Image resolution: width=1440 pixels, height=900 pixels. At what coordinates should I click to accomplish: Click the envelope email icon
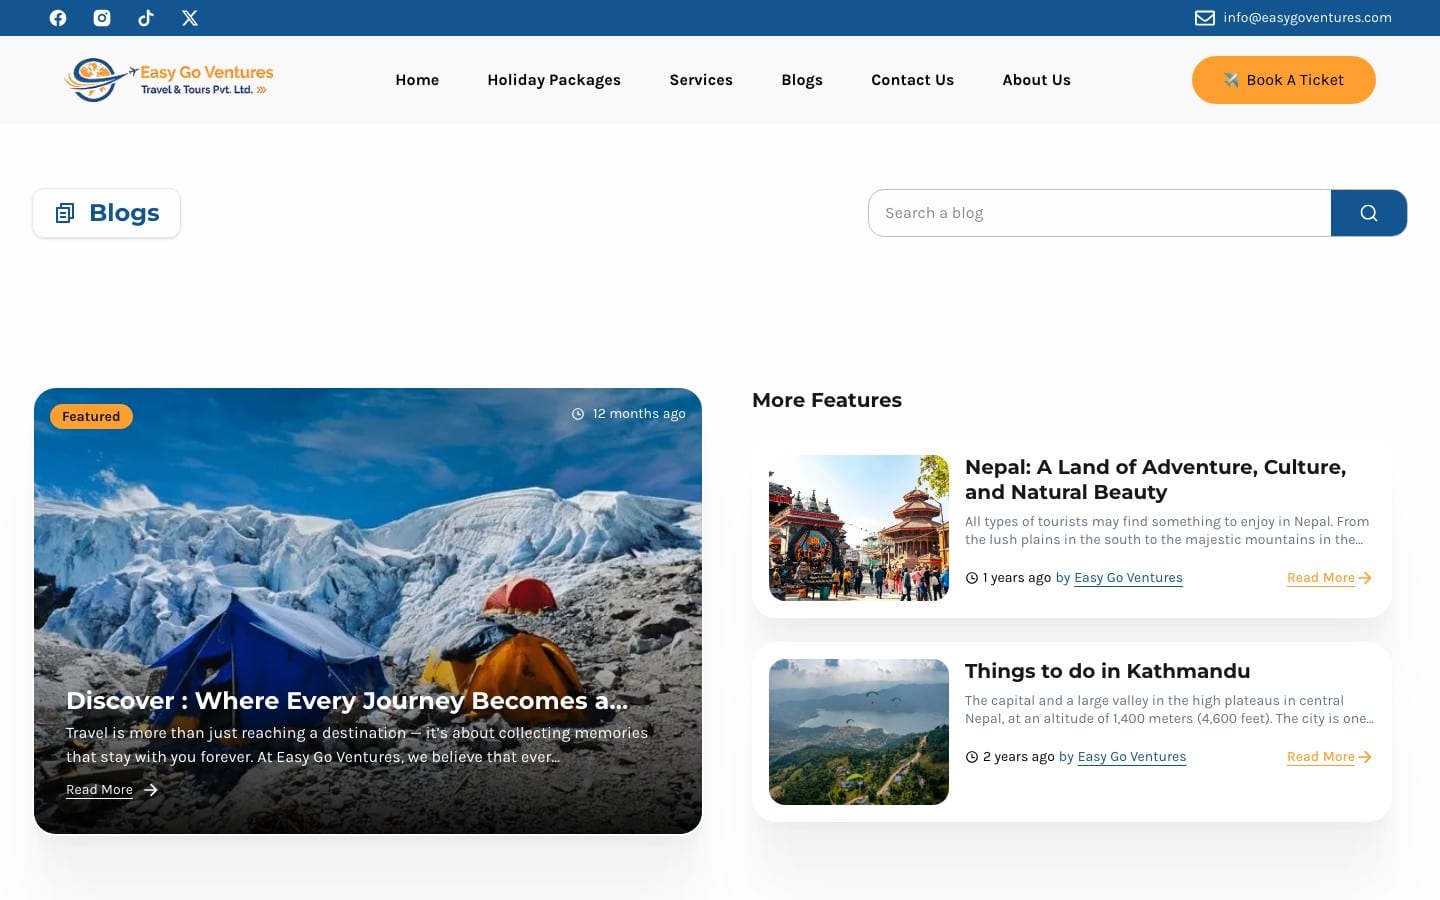[x=1205, y=18]
